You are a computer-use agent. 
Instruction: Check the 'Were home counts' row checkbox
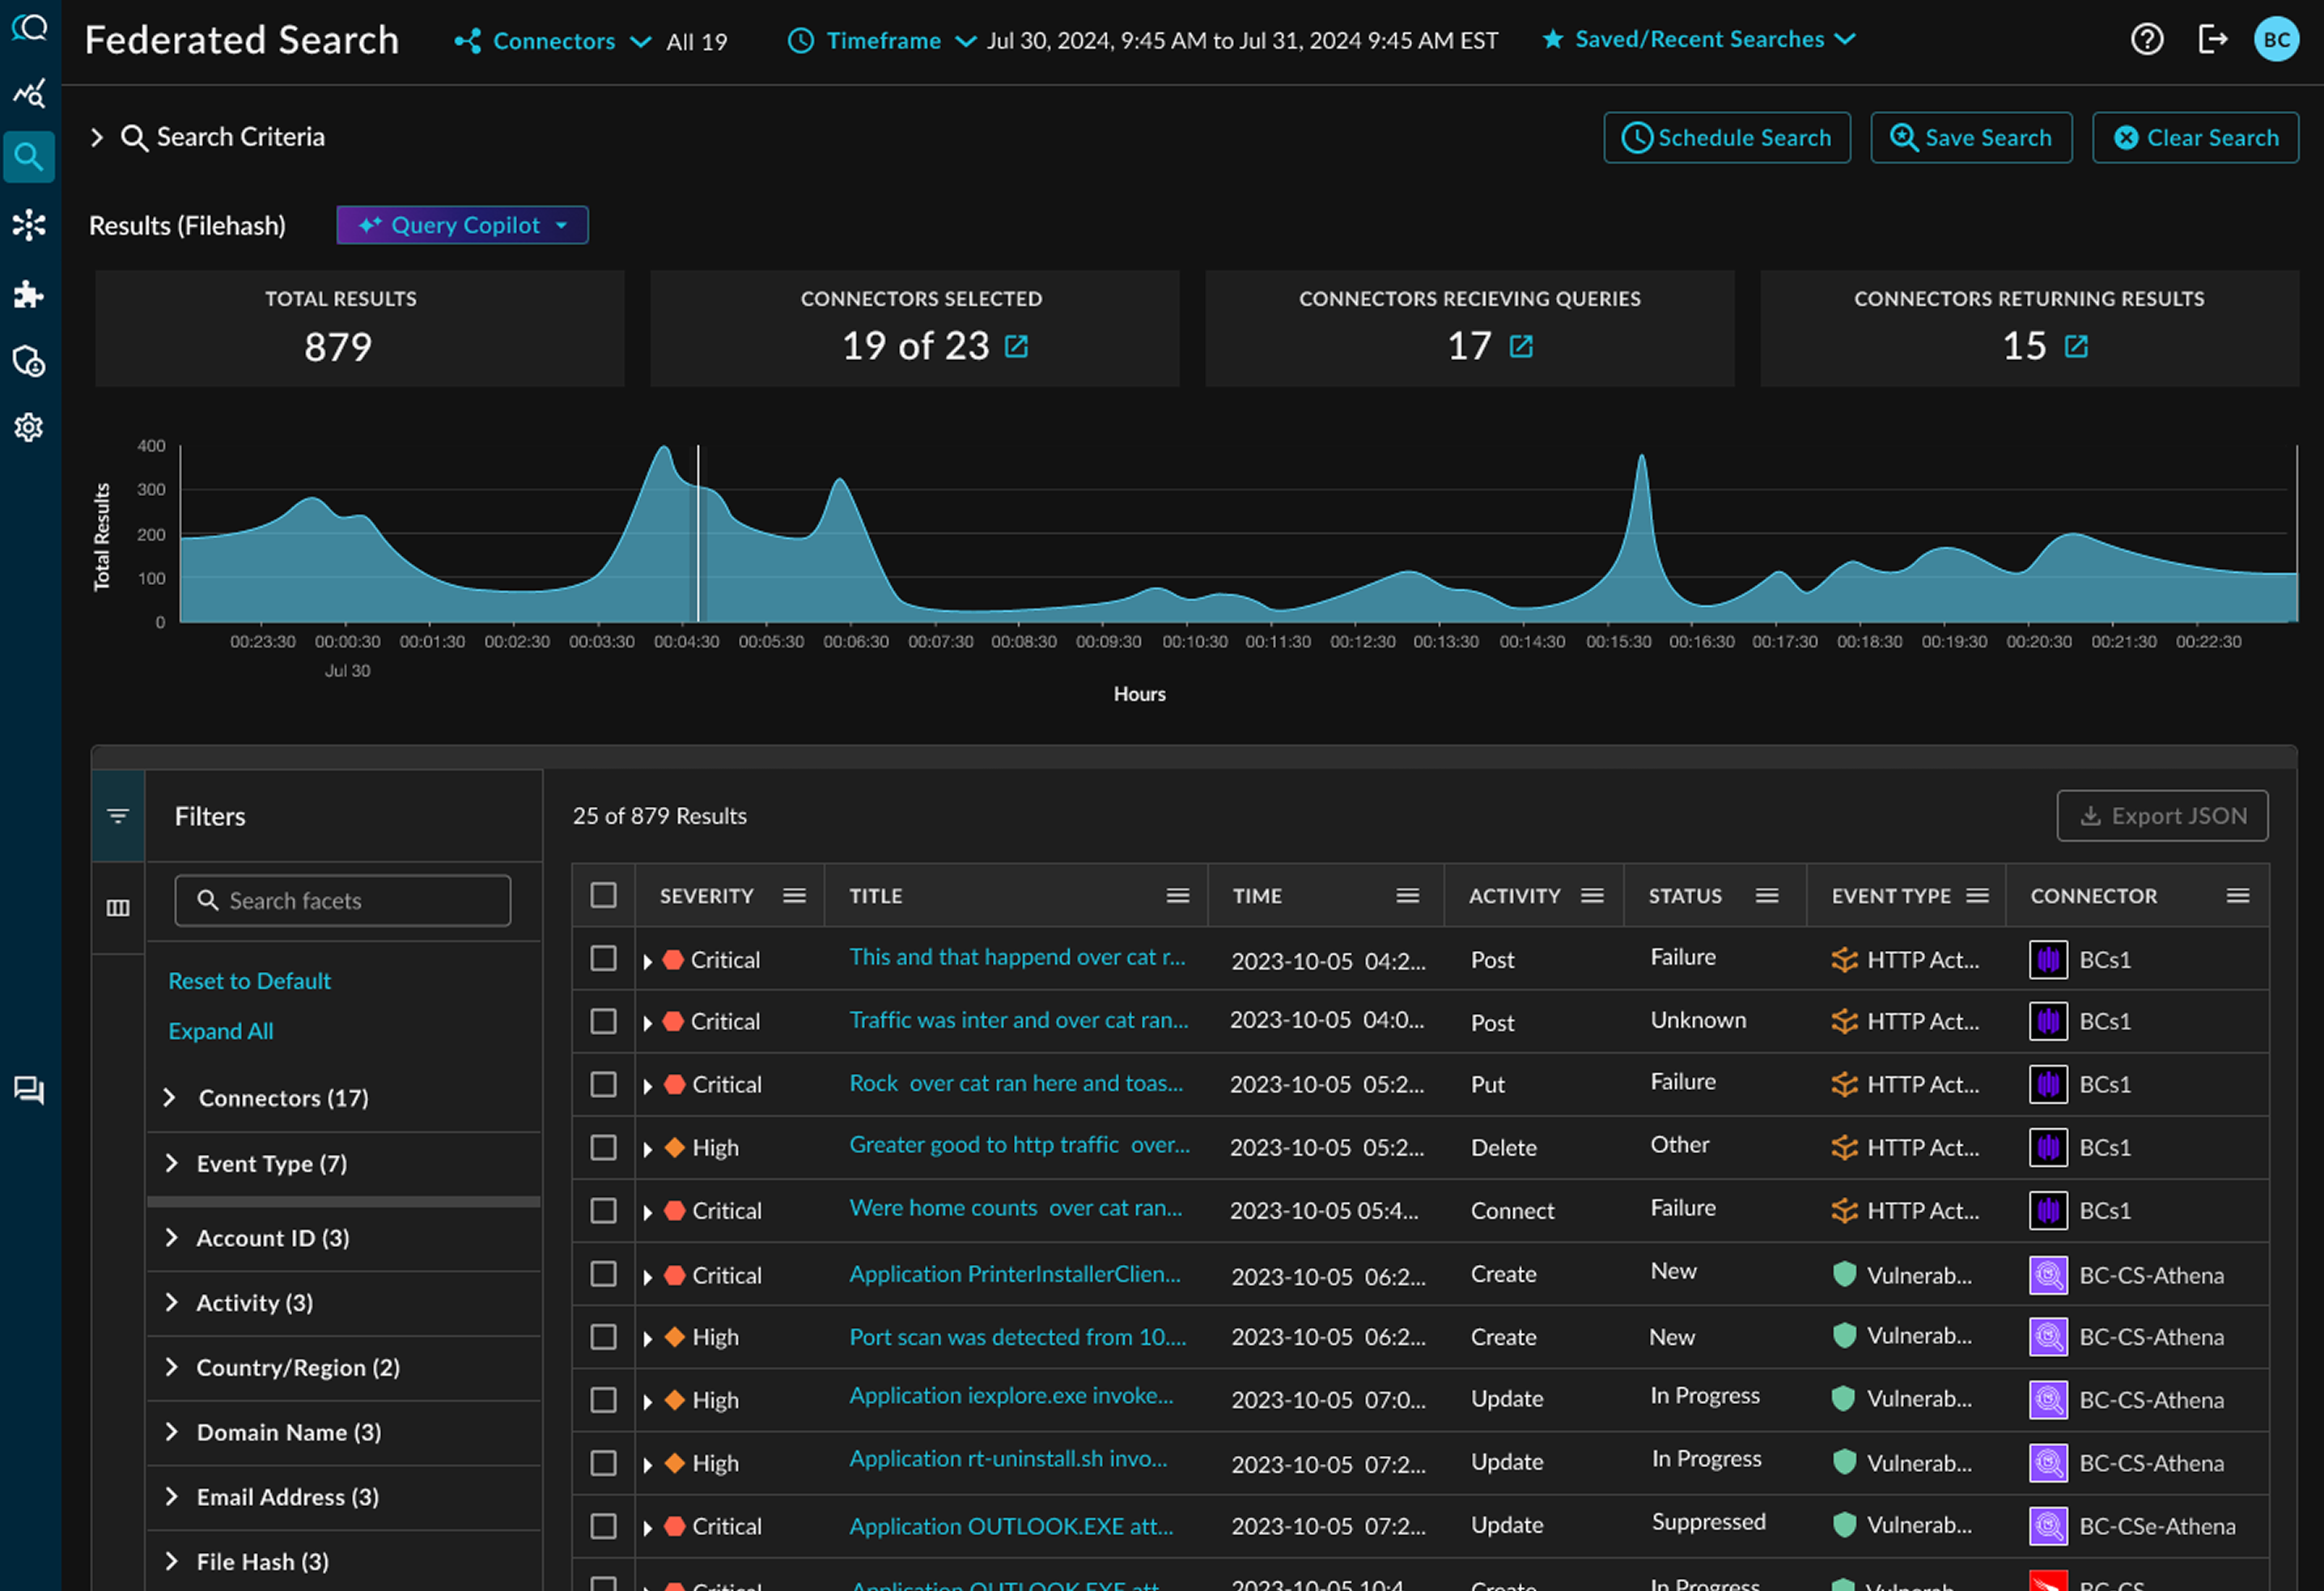(x=603, y=1210)
